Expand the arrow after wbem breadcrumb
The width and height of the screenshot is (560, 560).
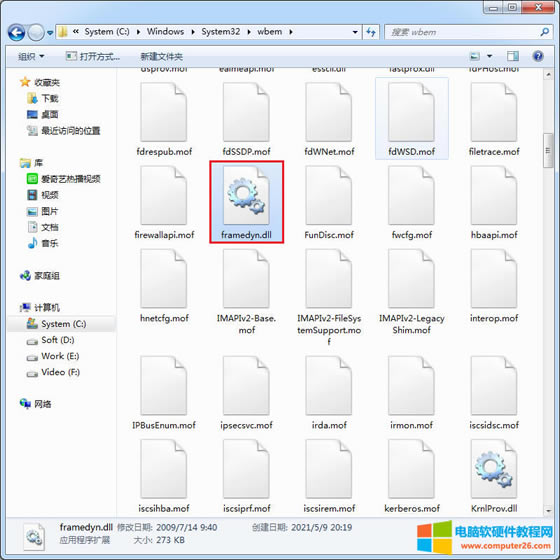291,32
